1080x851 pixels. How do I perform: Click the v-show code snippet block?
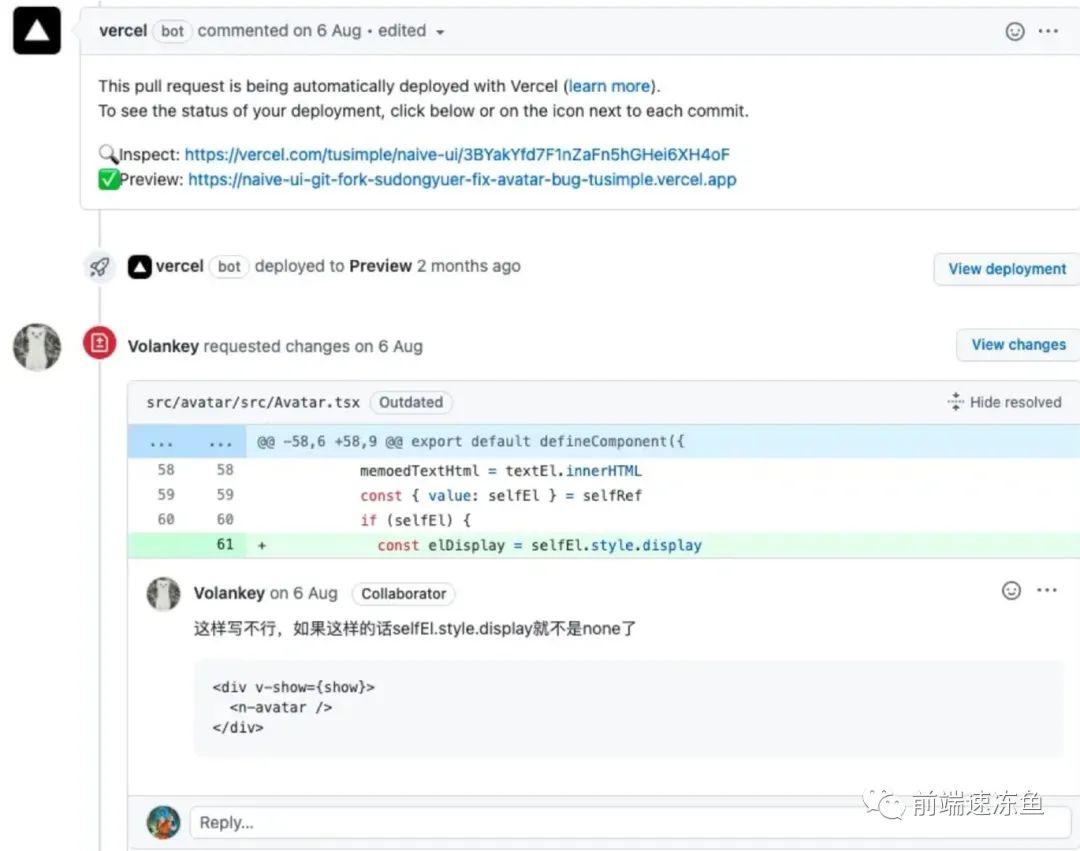[628, 708]
